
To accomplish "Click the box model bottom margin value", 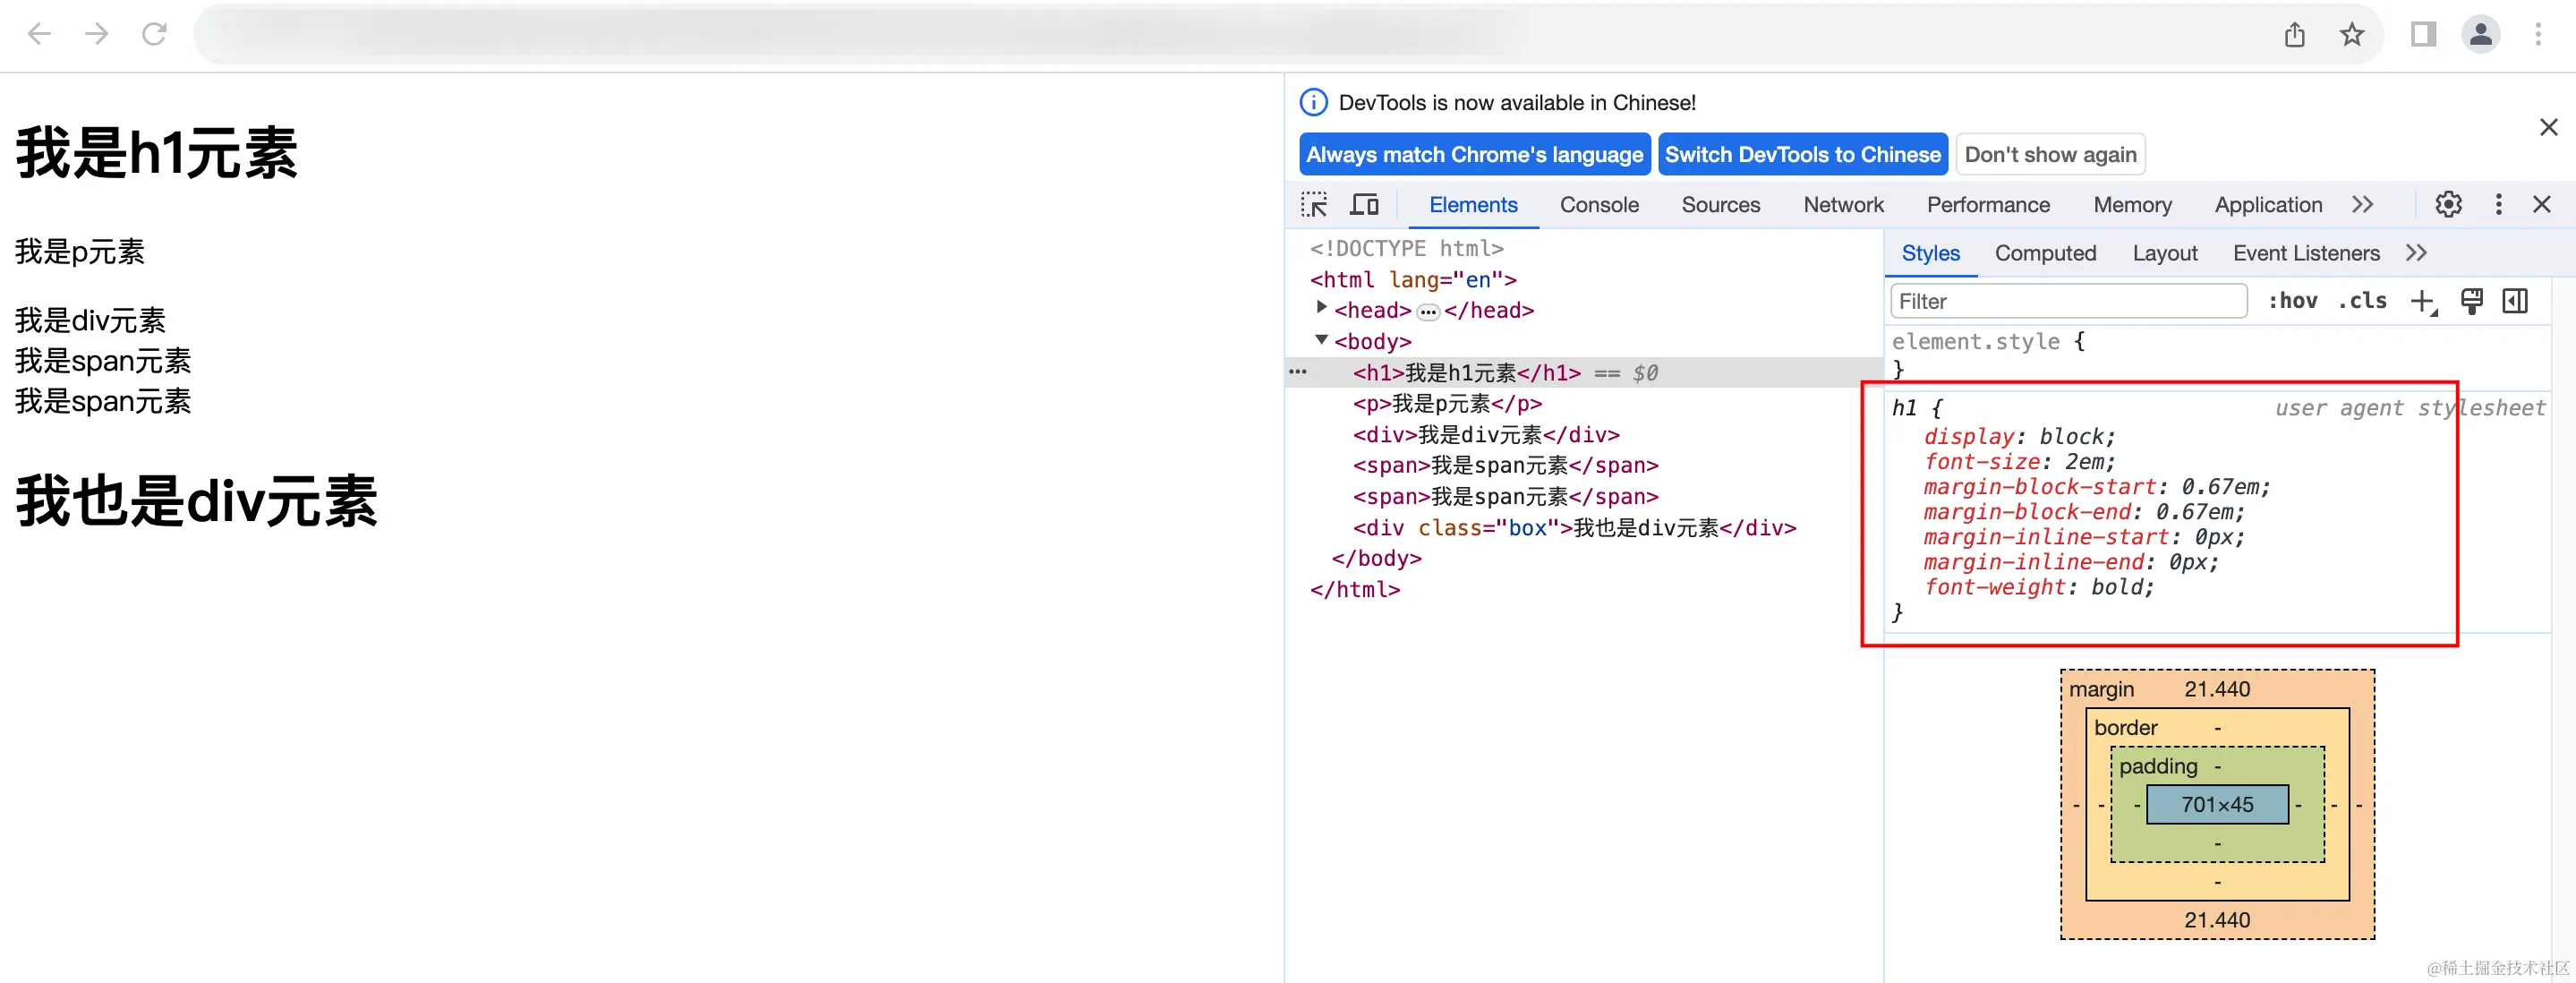I will click(x=2217, y=920).
